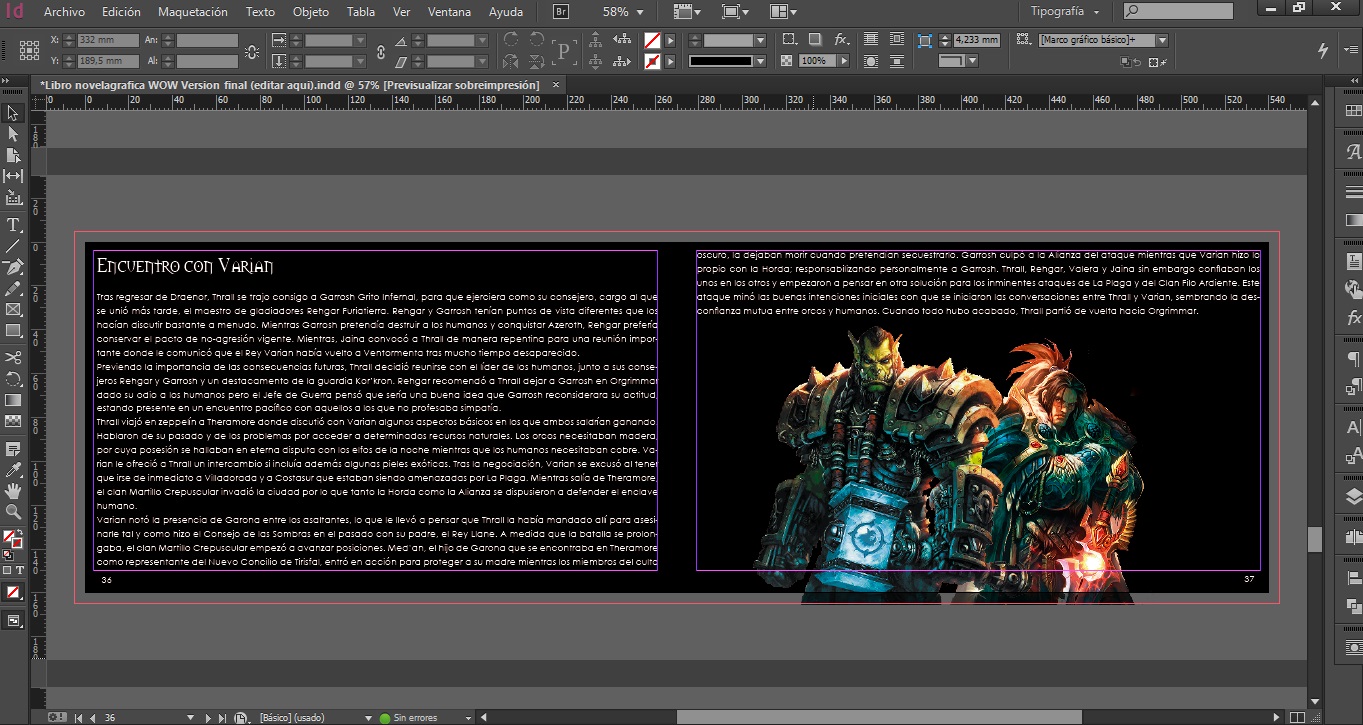Select the Scissors tool
Image resolution: width=1363 pixels, height=725 pixels.
[x=13, y=357]
